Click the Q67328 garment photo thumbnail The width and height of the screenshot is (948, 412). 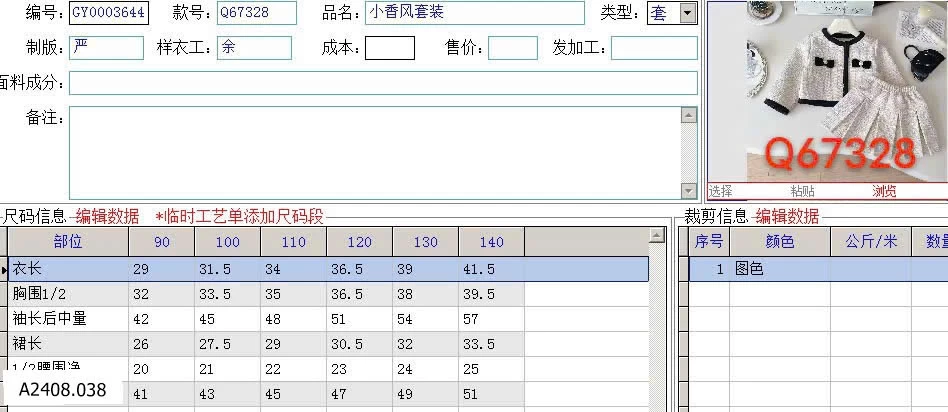coord(828,91)
